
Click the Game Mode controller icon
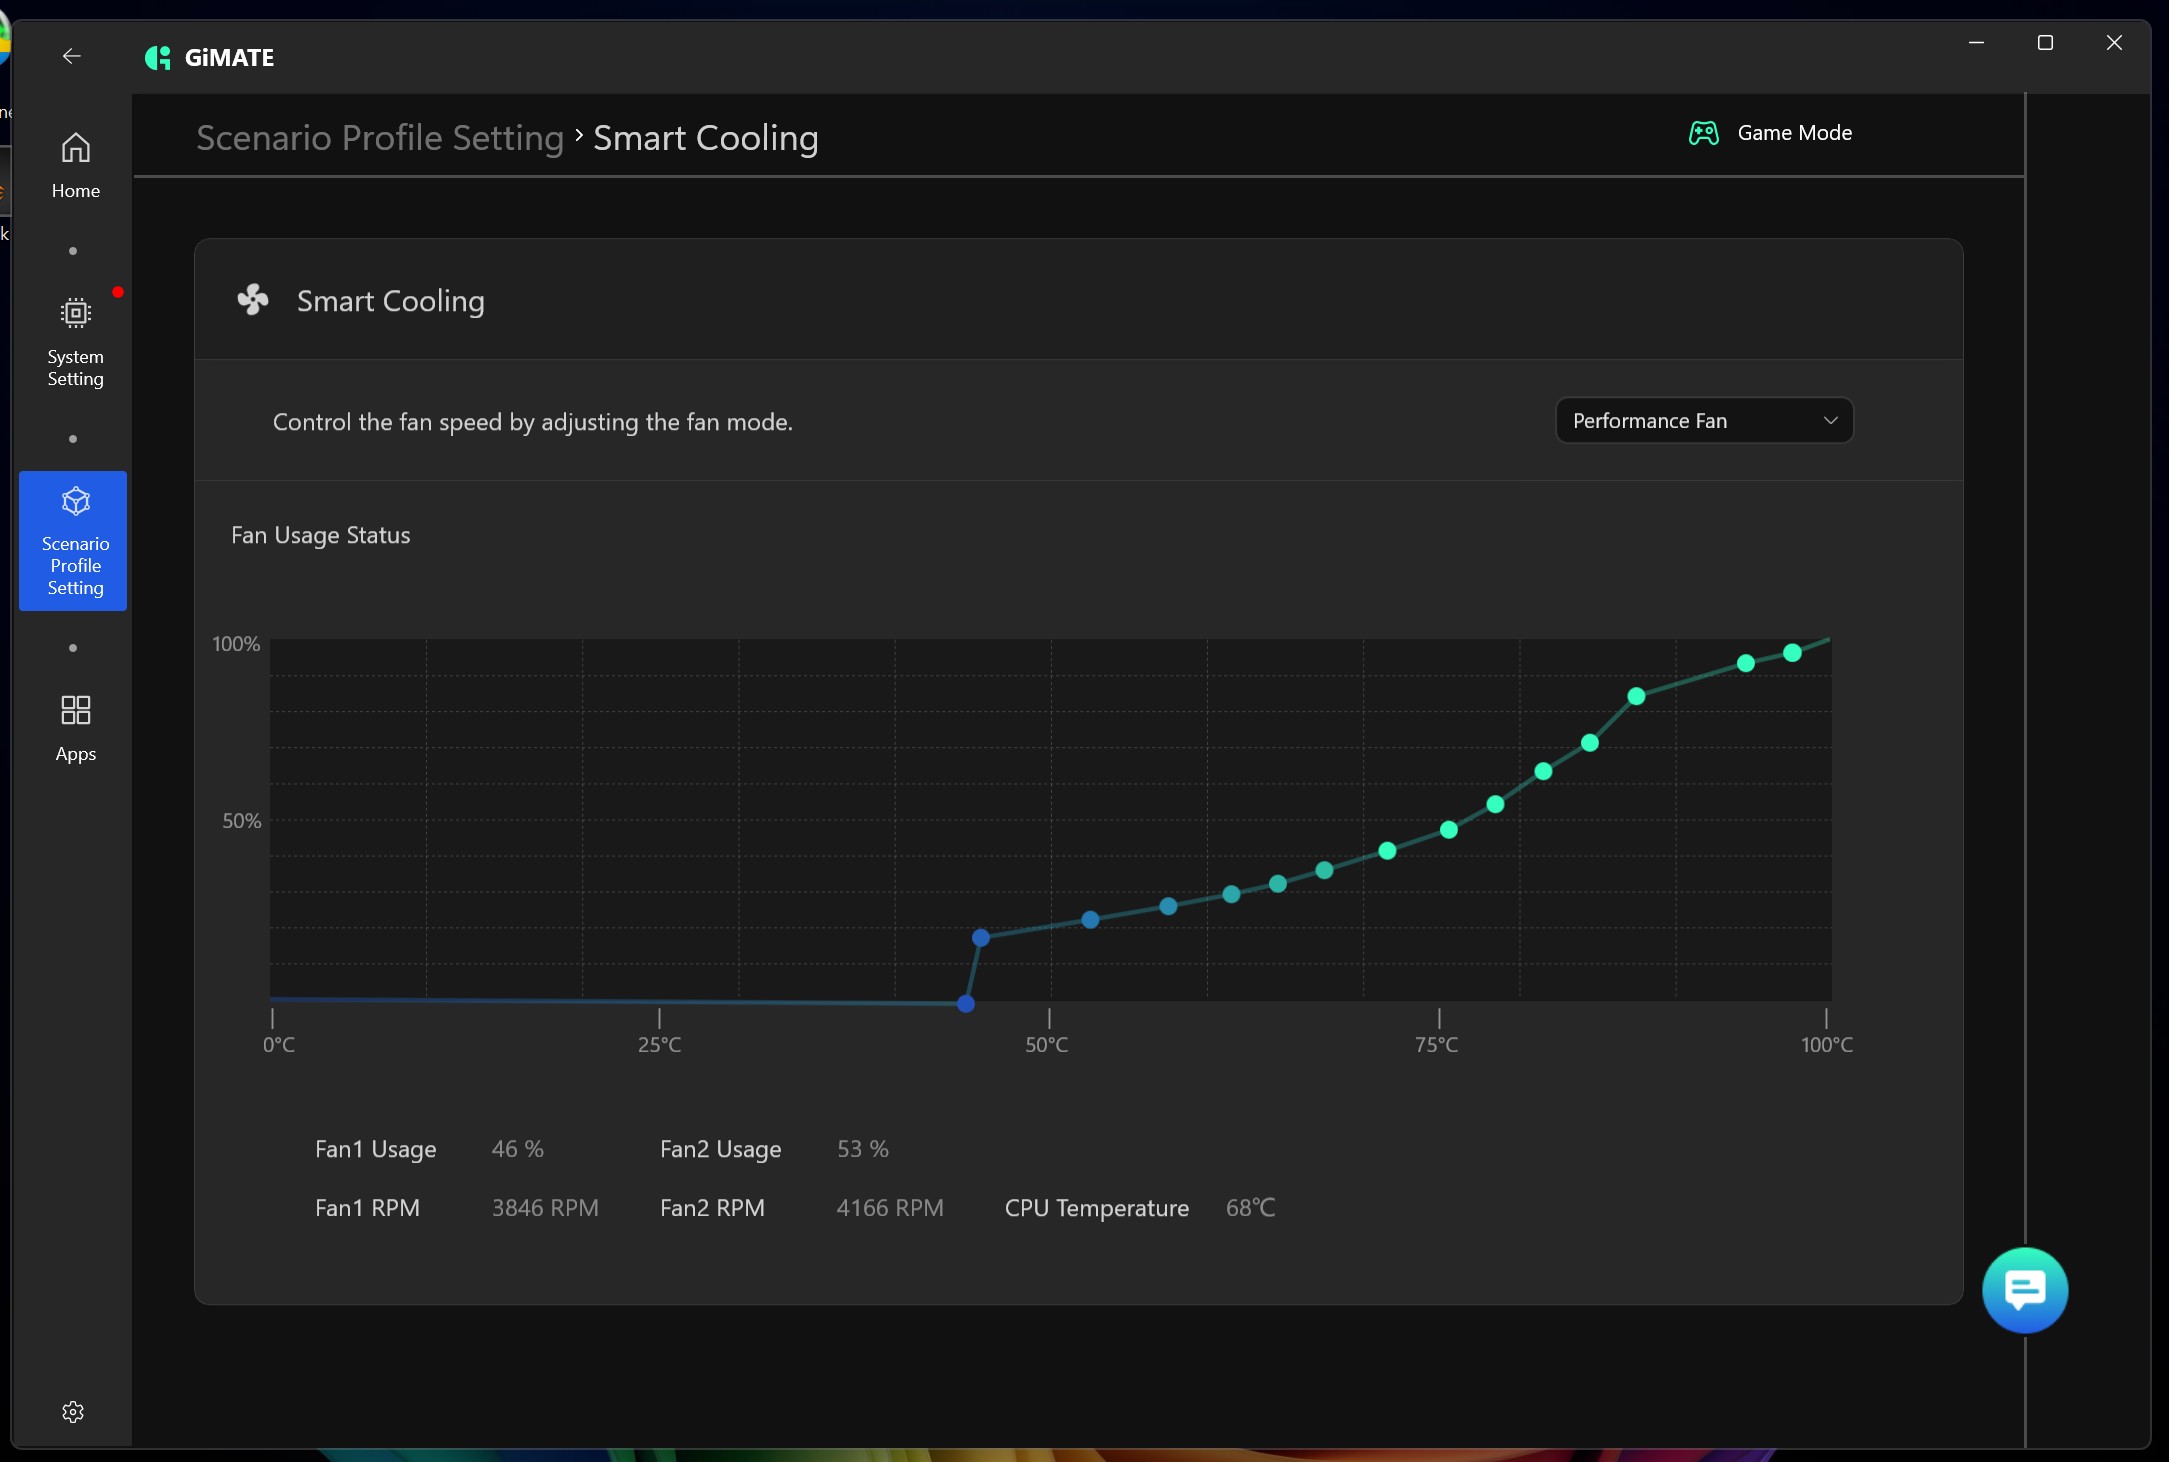(x=1704, y=133)
